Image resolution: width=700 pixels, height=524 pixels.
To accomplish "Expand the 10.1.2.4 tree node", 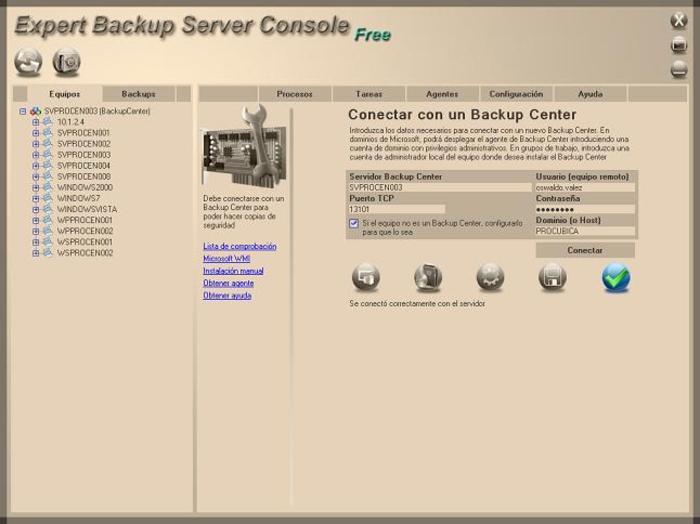I will tap(35, 122).
